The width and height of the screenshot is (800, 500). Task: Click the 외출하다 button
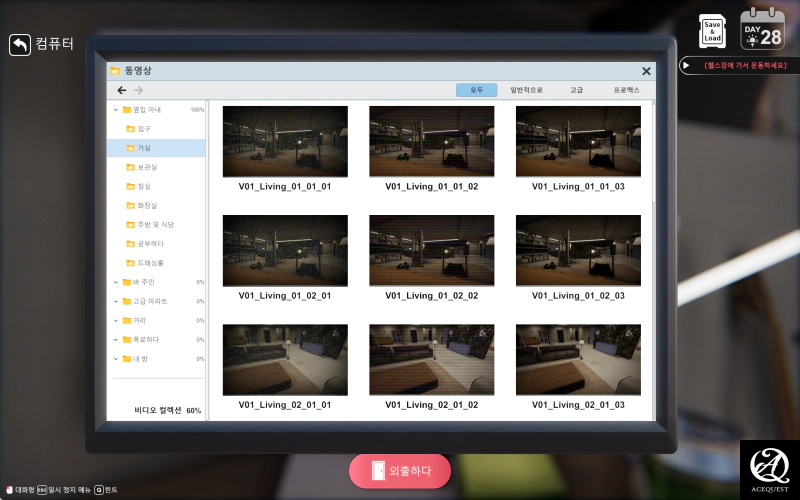point(400,470)
